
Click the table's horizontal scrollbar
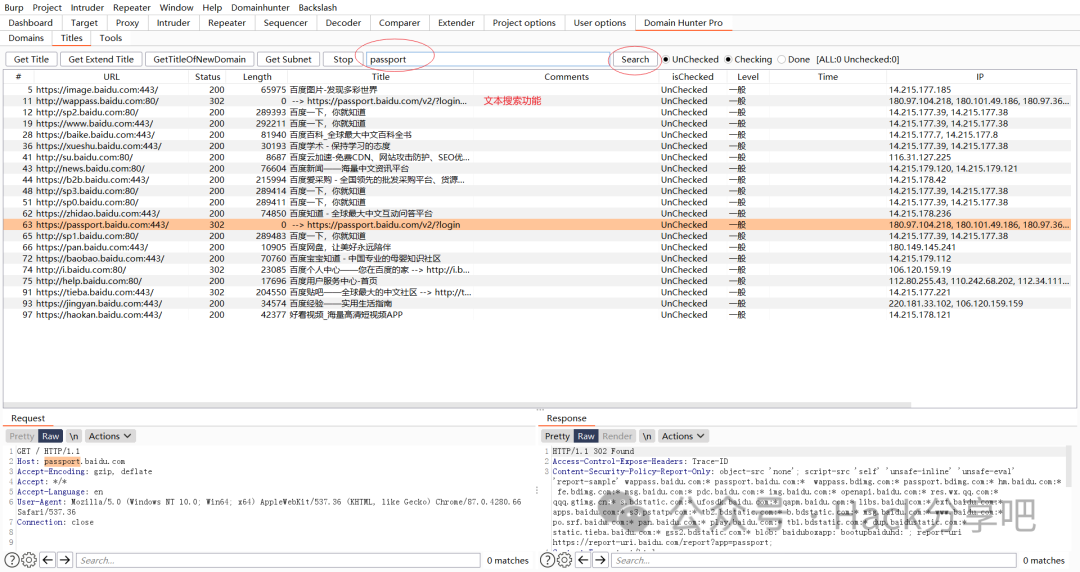[x=458, y=405]
